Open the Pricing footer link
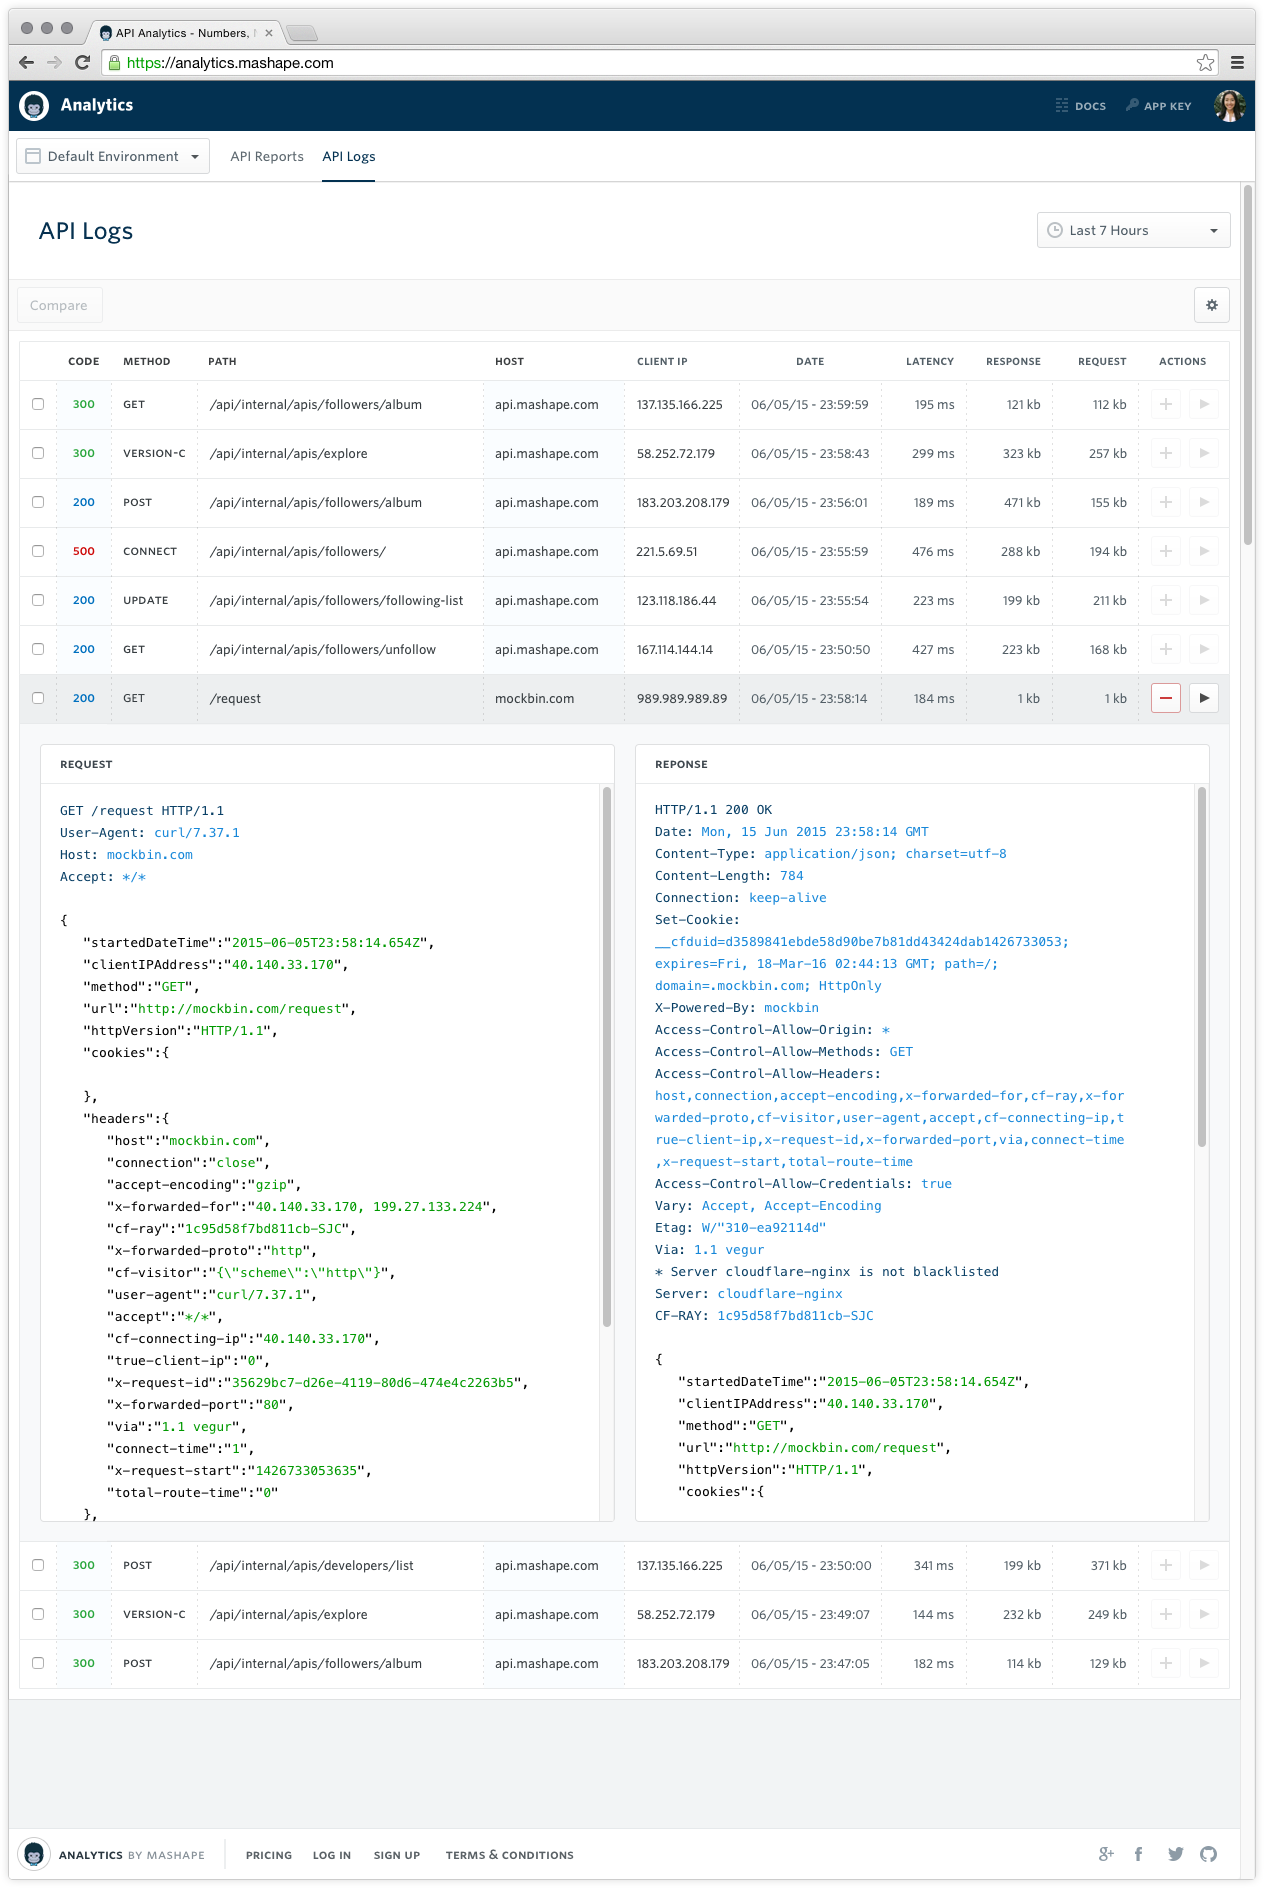The height and width of the screenshot is (1888, 1264). (x=269, y=1855)
